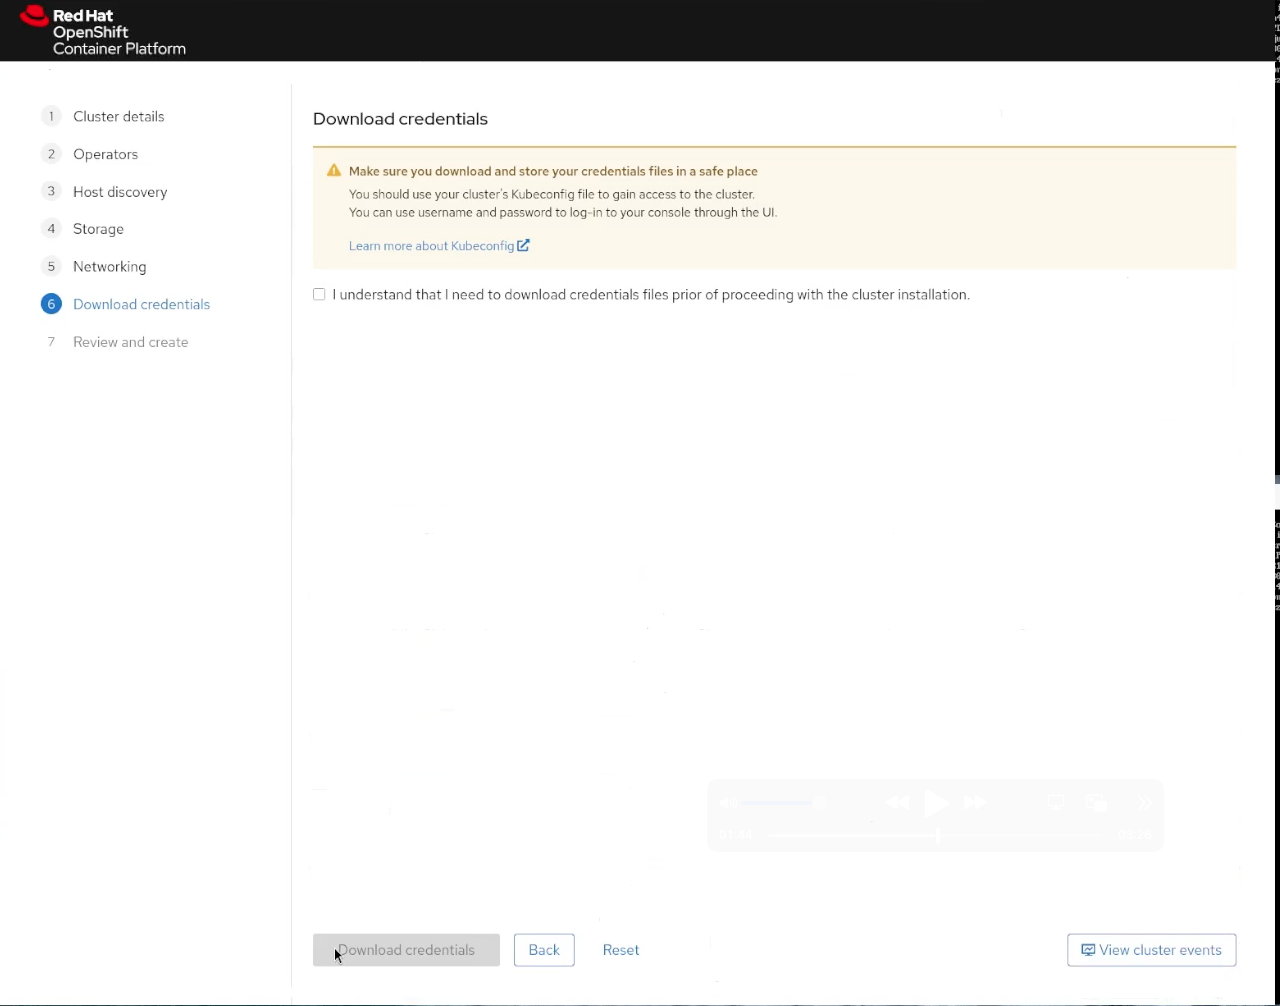Screen dimensions: 1280x1006
Task: Open View cluster events
Action: click(x=1151, y=950)
